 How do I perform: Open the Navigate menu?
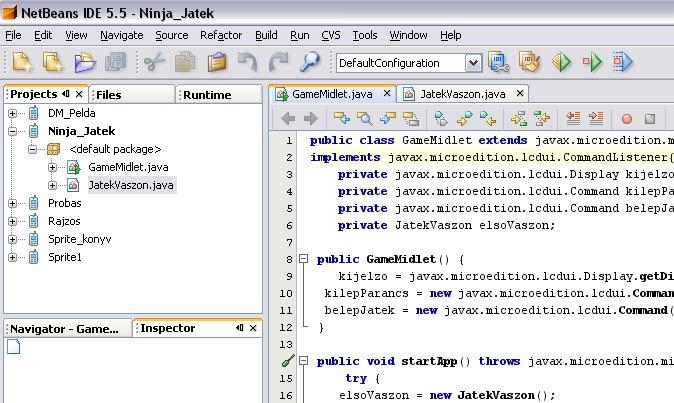(x=122, y=35)
